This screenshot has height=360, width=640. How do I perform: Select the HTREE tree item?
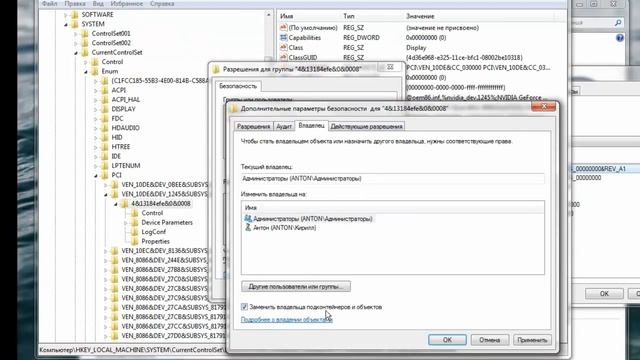click(121, 147)
